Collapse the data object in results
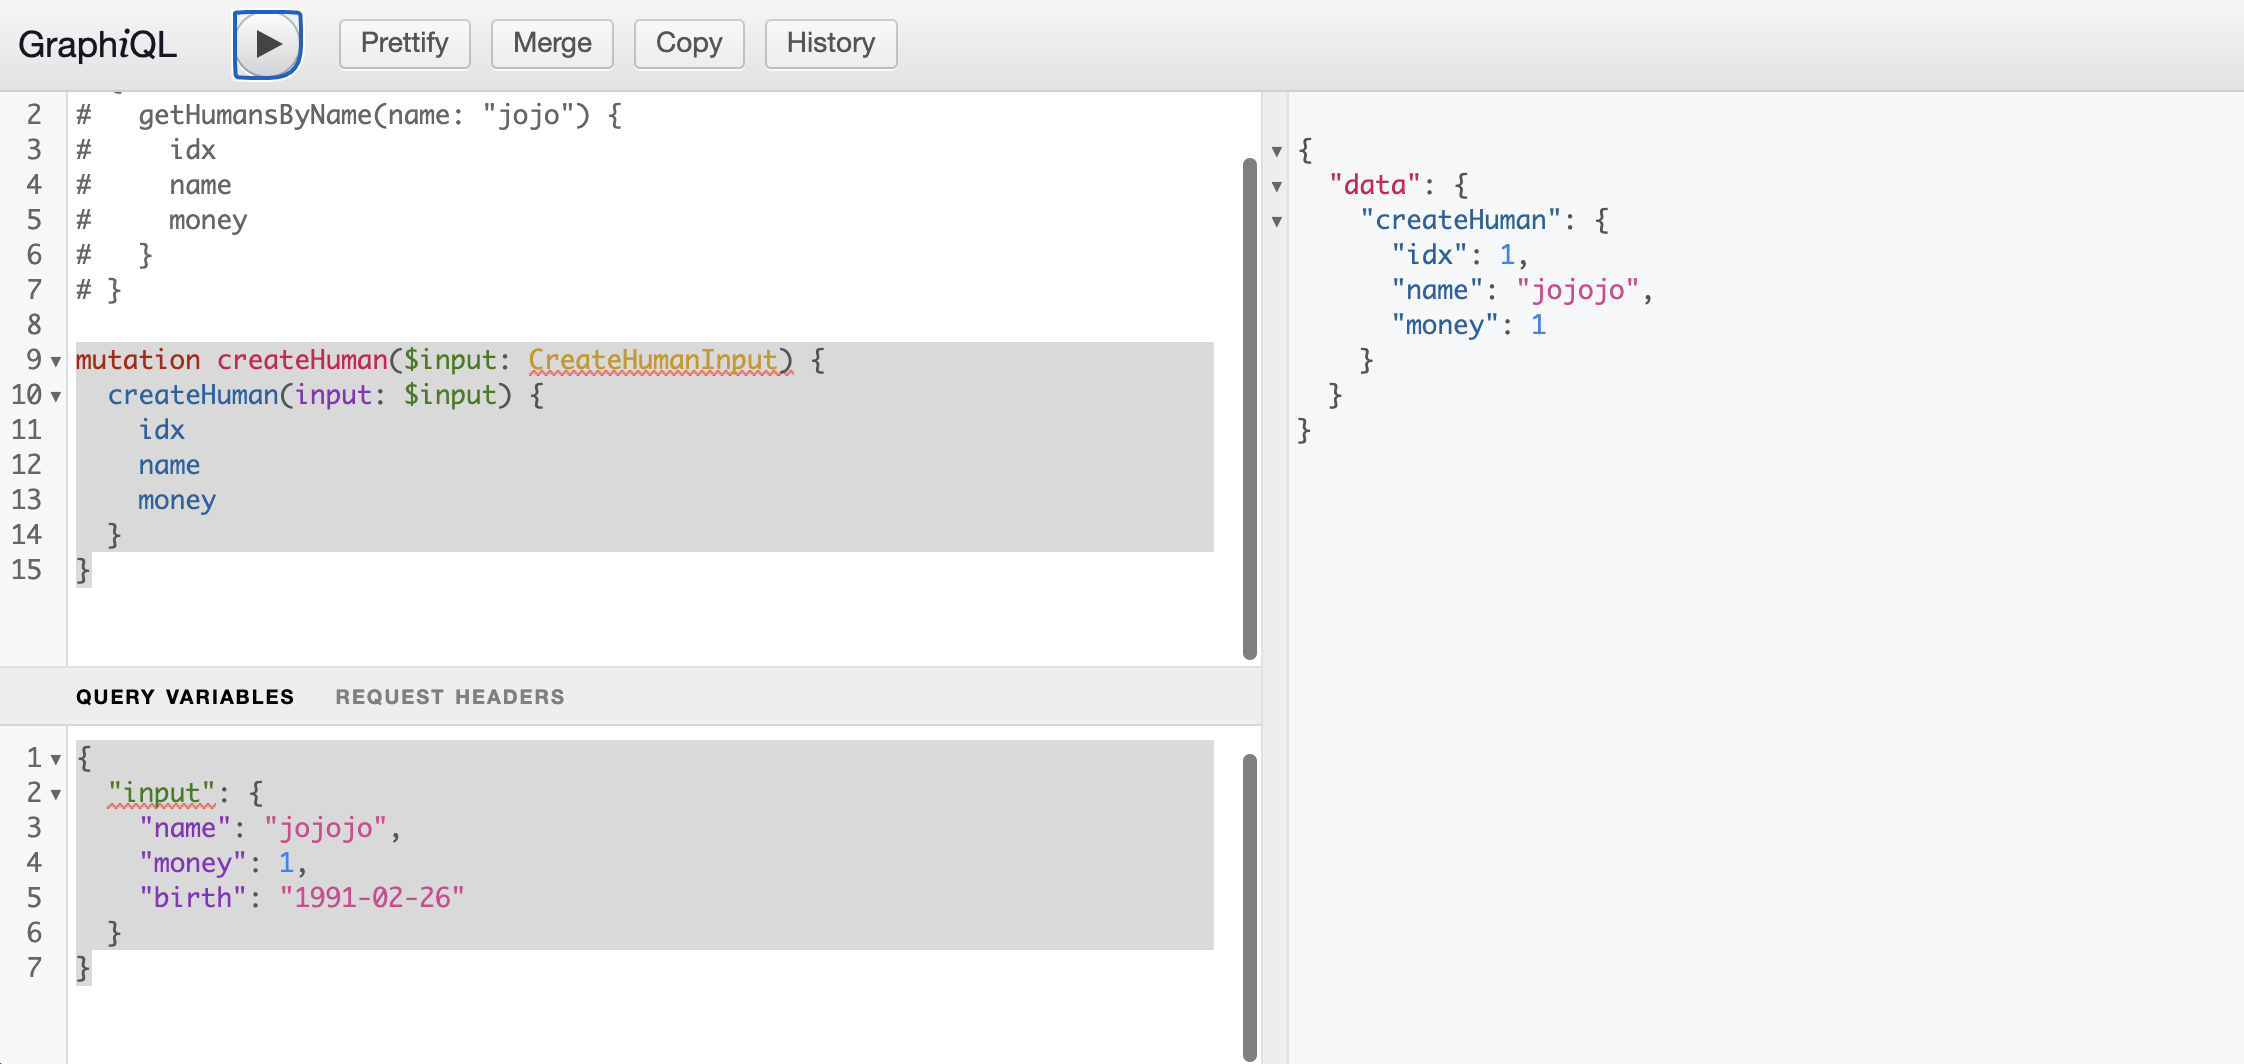 (1278, 187)
